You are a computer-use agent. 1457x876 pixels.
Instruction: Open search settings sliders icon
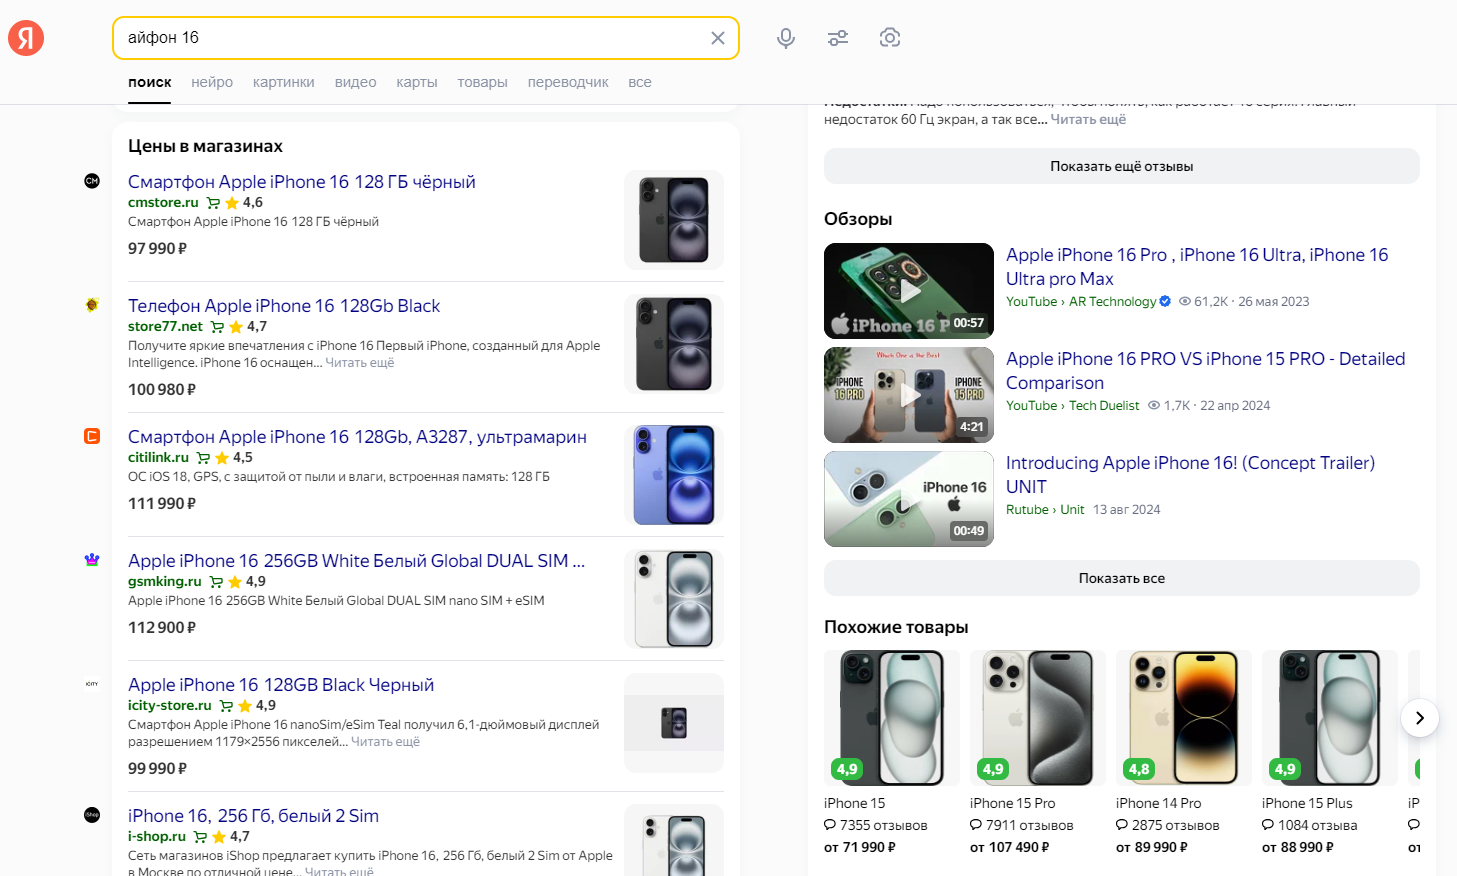click(x=838, y=38)
